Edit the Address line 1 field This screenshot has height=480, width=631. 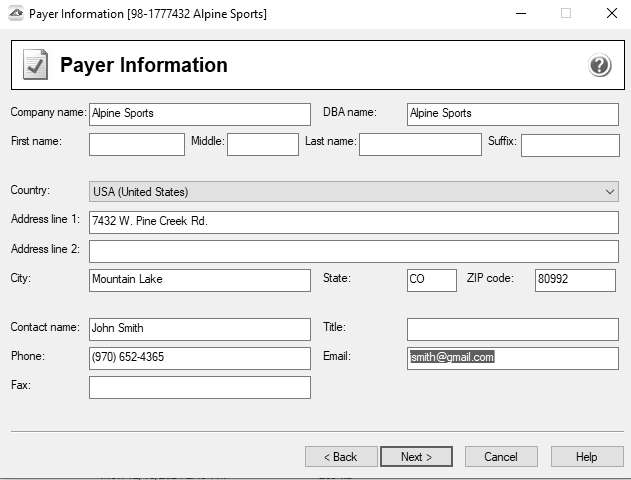354,222
